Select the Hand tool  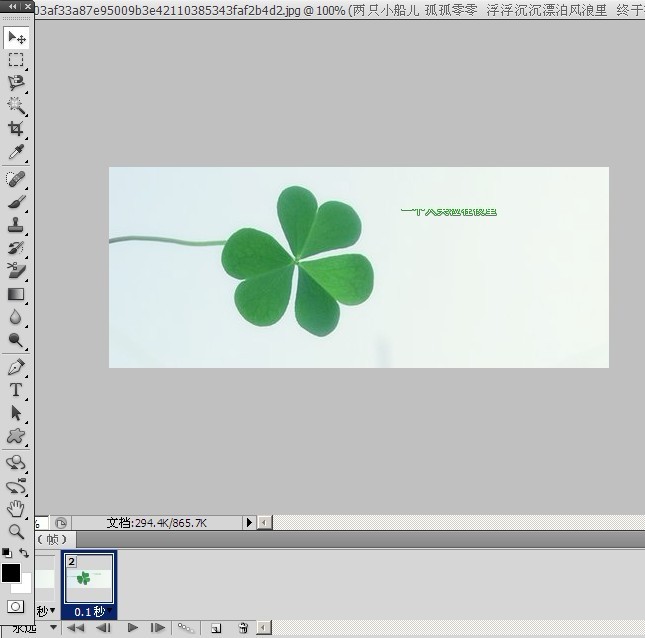16,509
